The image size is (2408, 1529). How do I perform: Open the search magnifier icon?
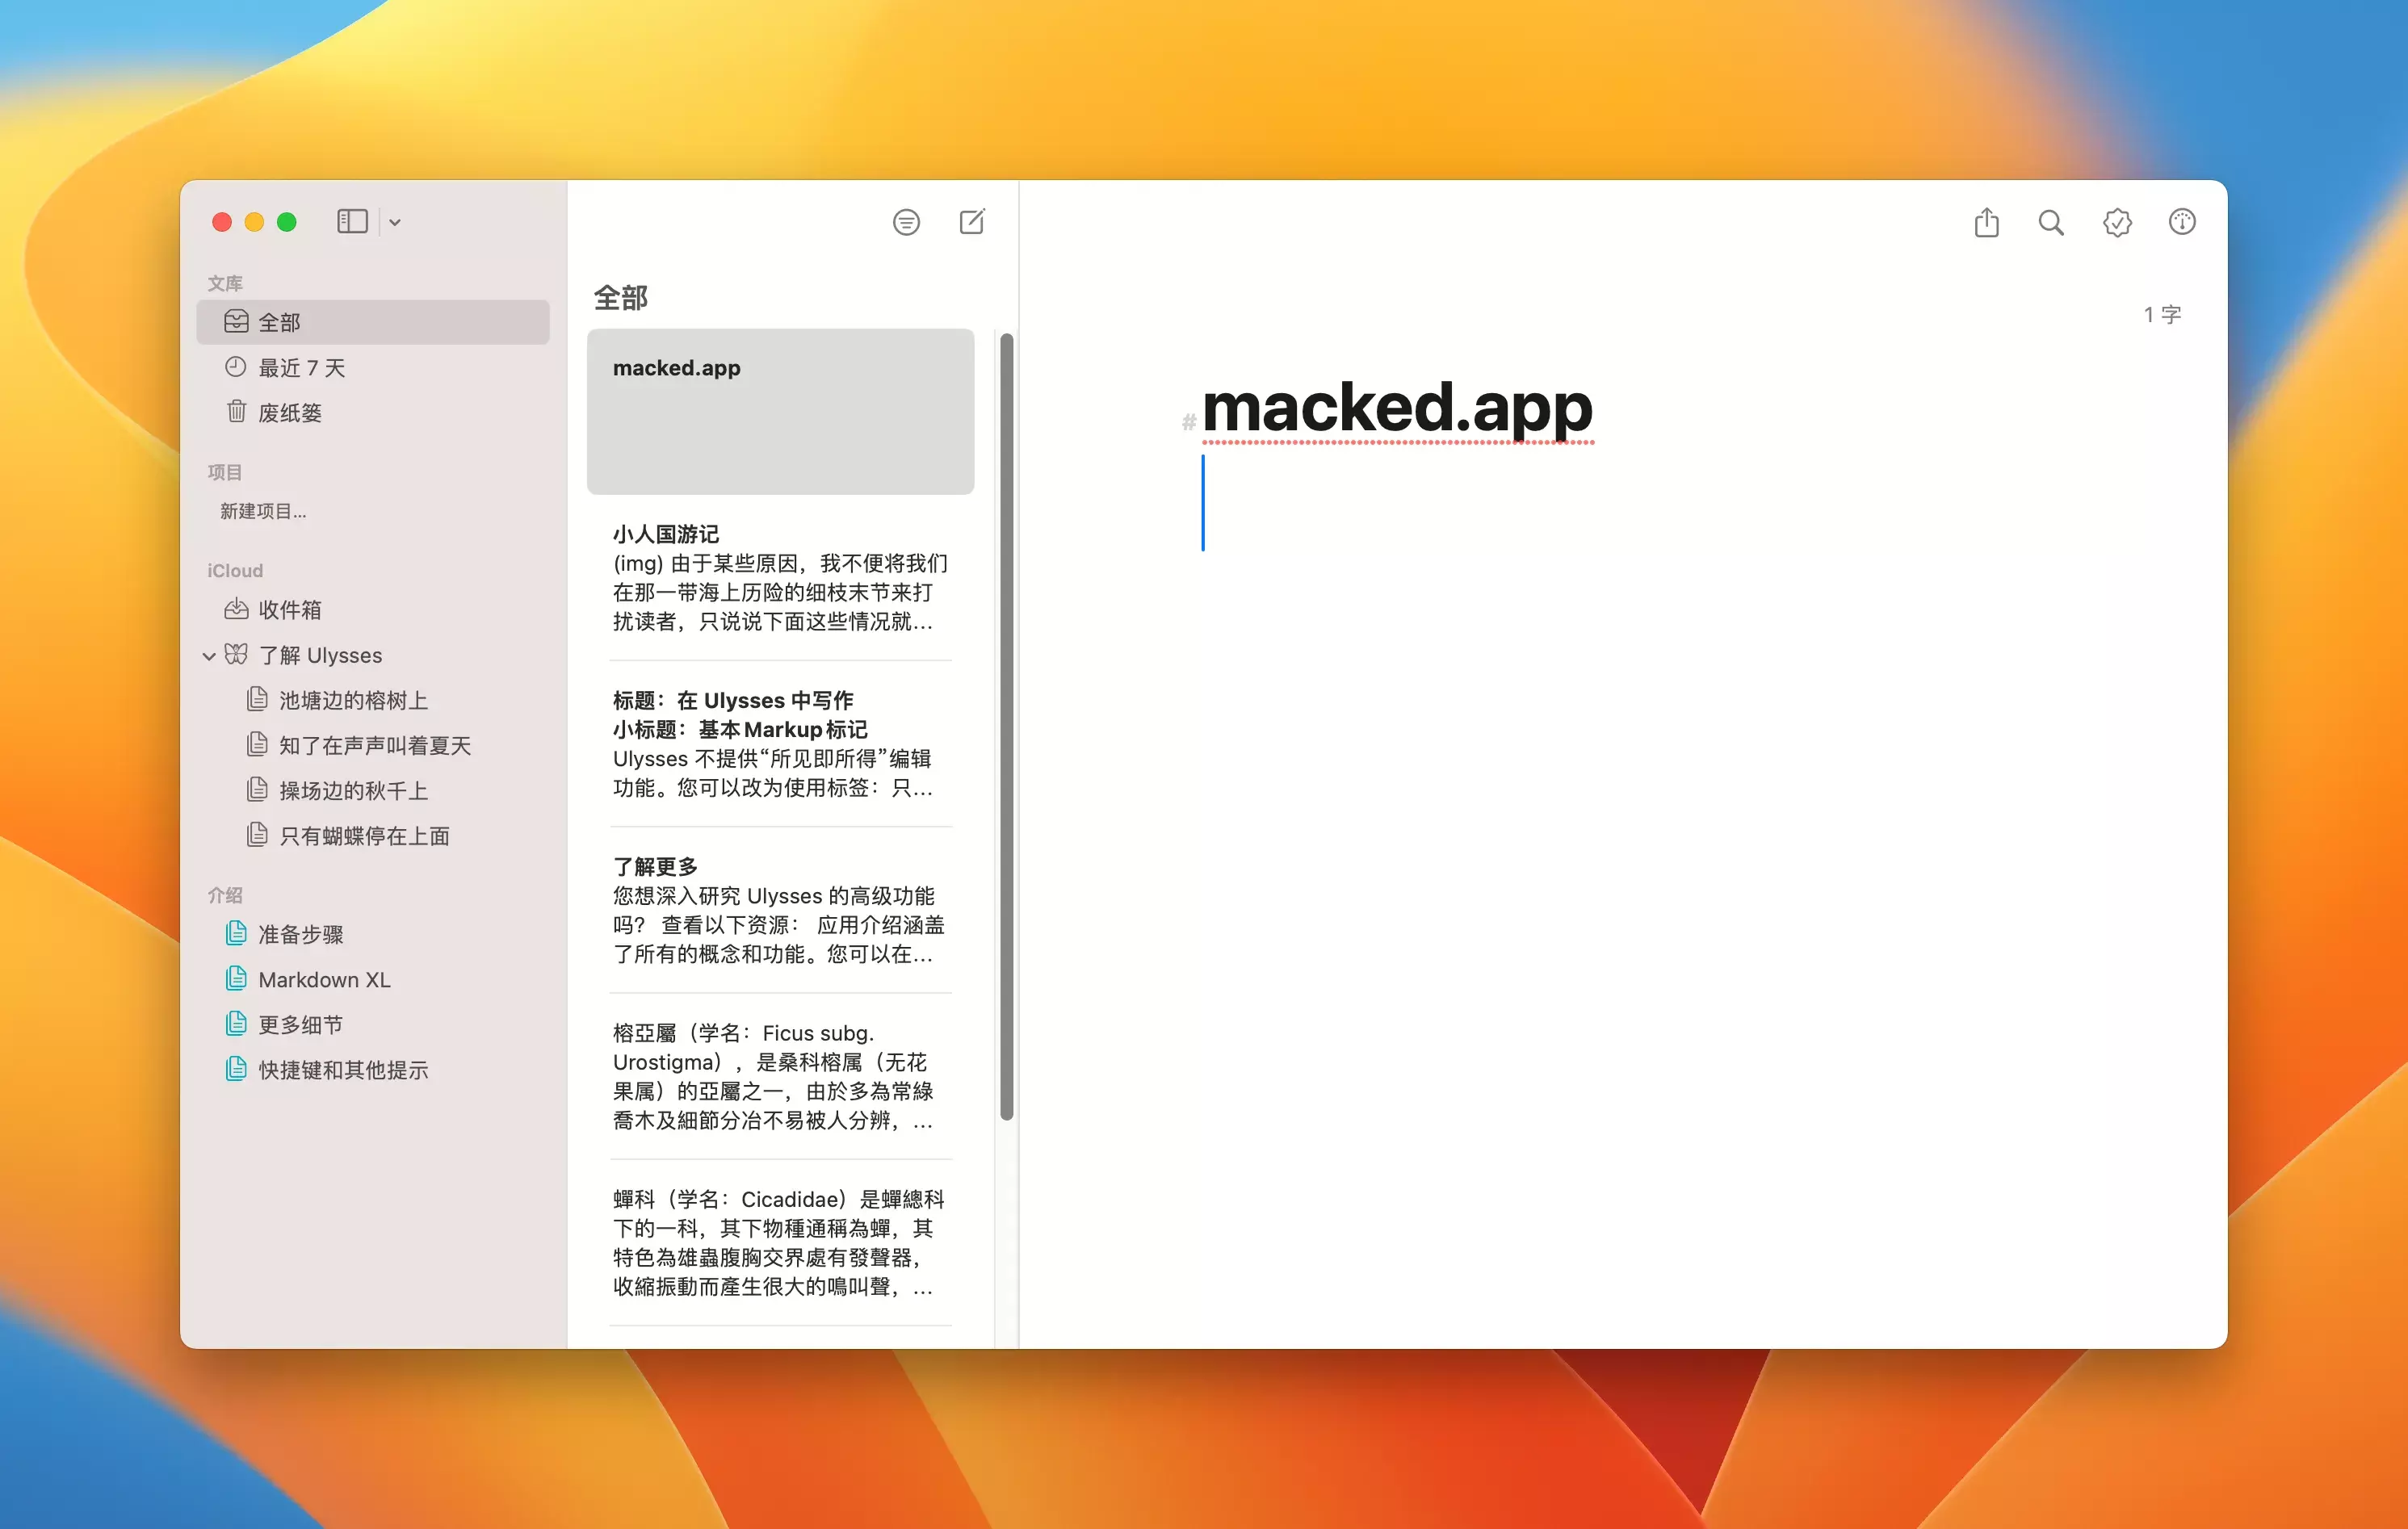(2051, 222)
